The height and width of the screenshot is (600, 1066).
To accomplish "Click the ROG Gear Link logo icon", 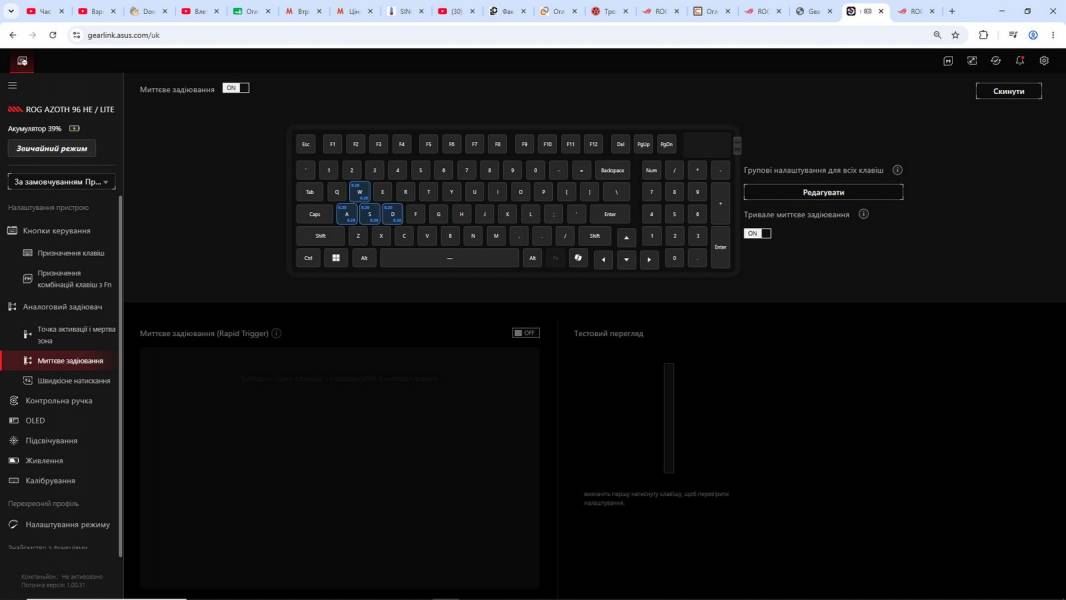I will click(22, 61).
